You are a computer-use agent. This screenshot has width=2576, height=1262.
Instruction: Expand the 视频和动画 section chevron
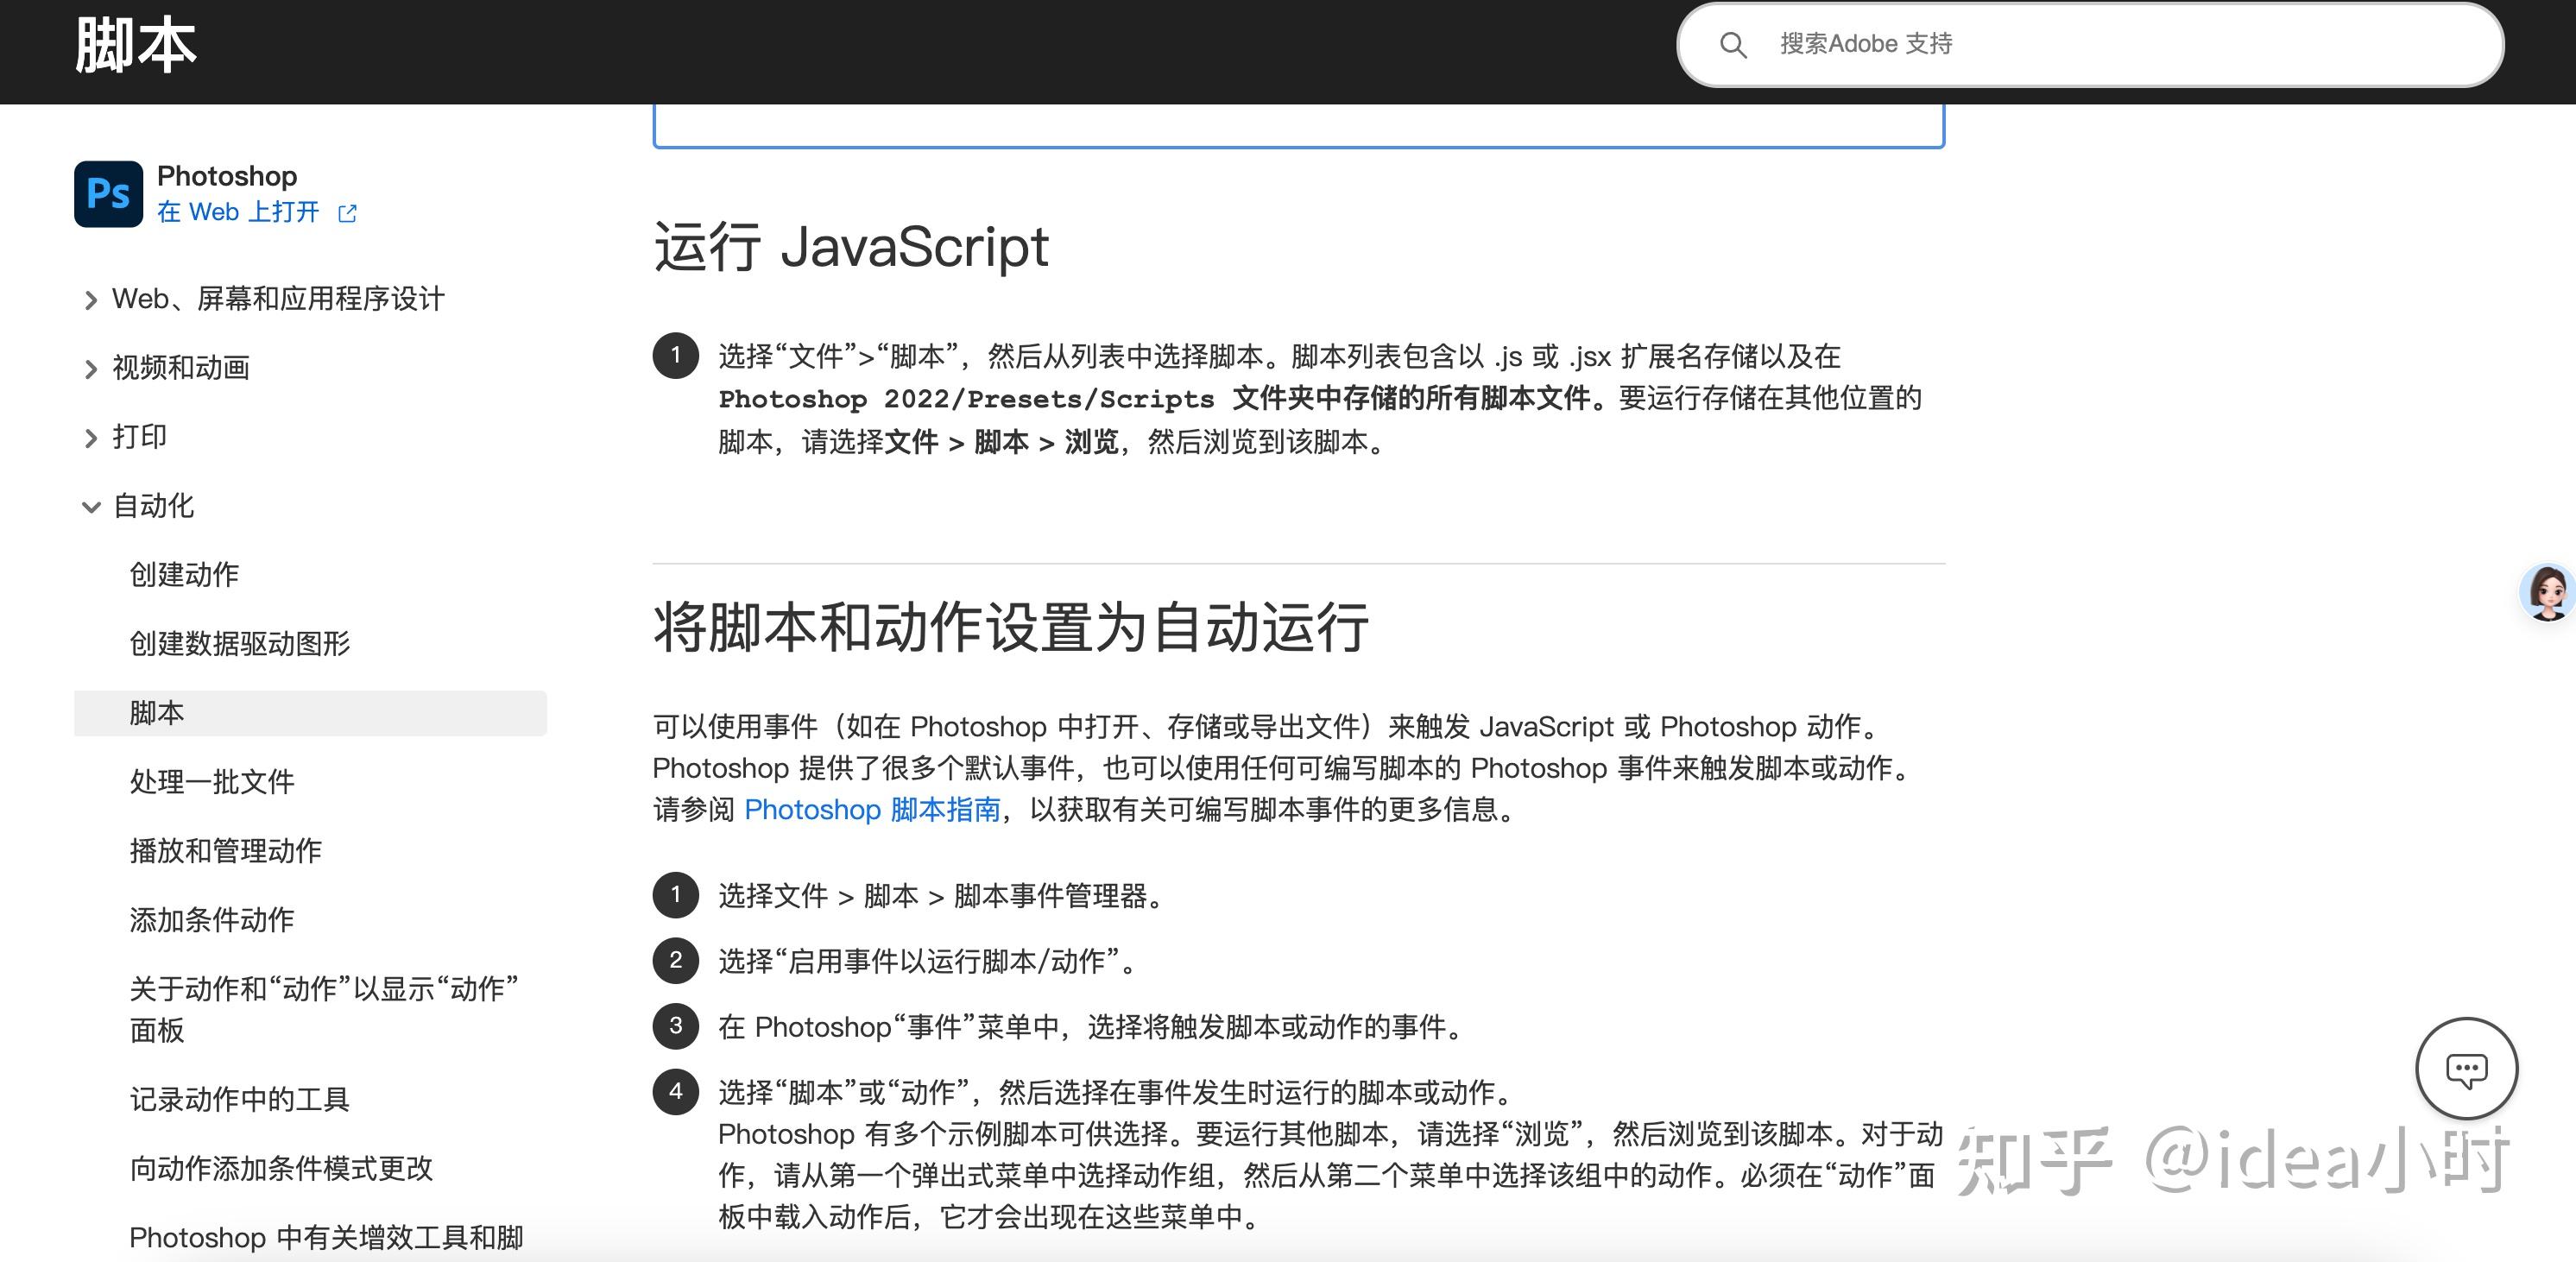[x=91, y=369]
